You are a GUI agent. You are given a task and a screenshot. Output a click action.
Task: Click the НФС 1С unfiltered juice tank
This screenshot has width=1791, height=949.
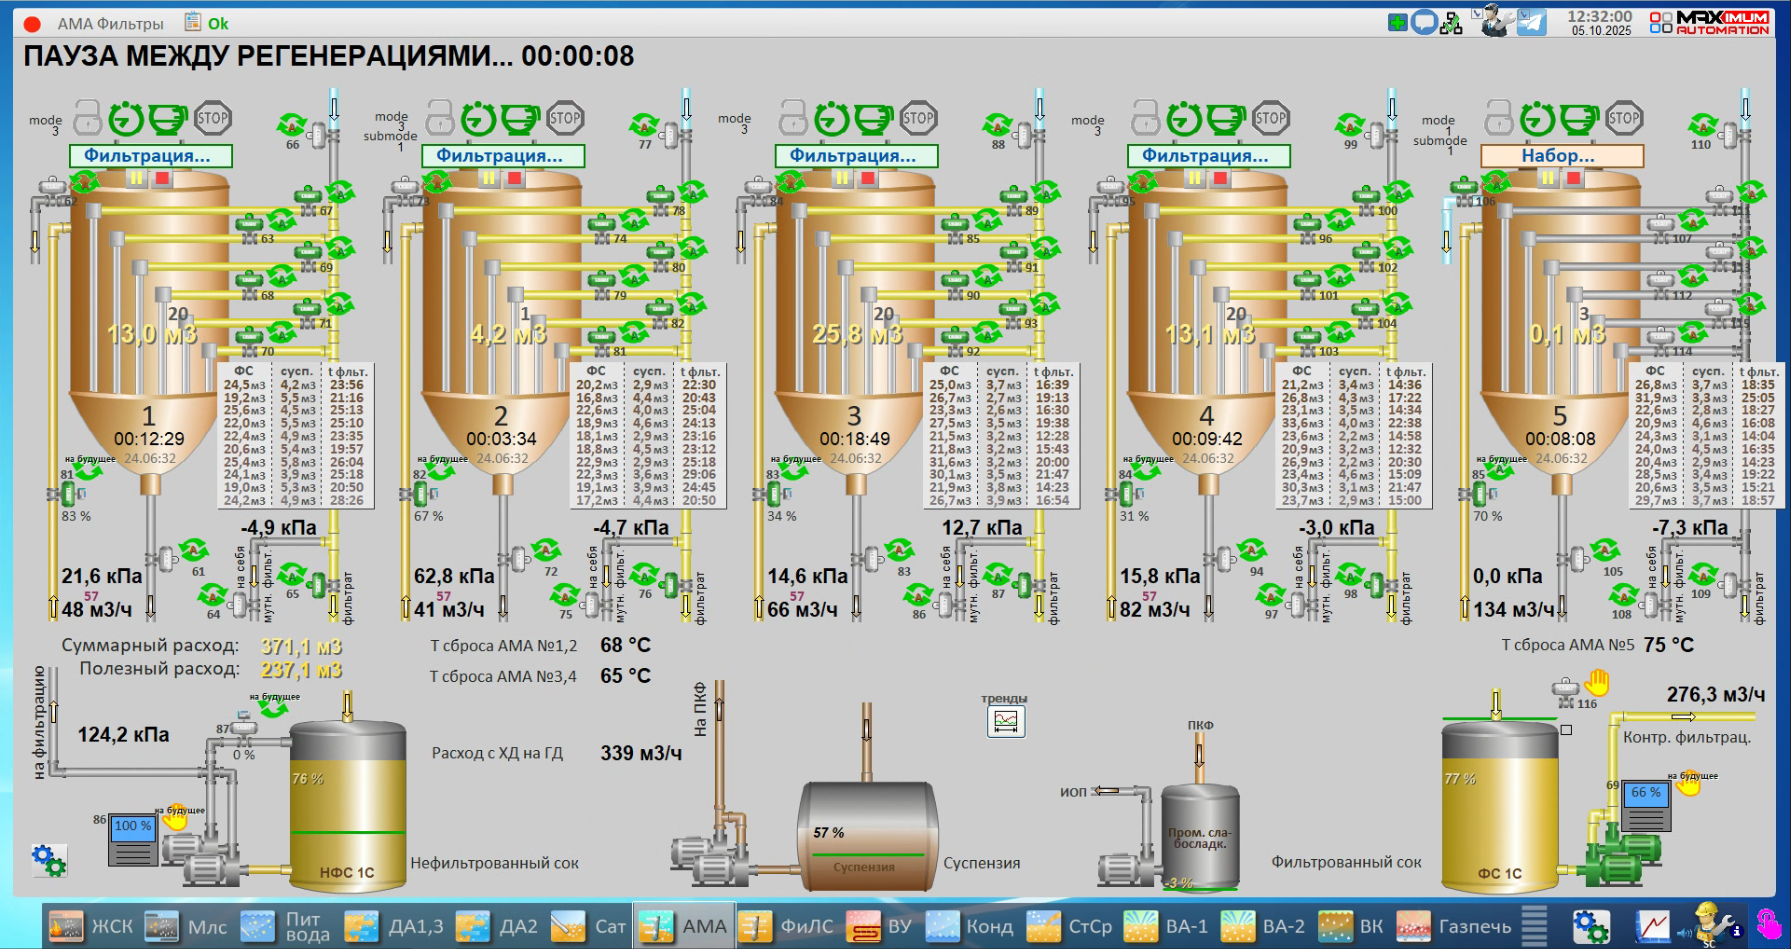[347, 810]
